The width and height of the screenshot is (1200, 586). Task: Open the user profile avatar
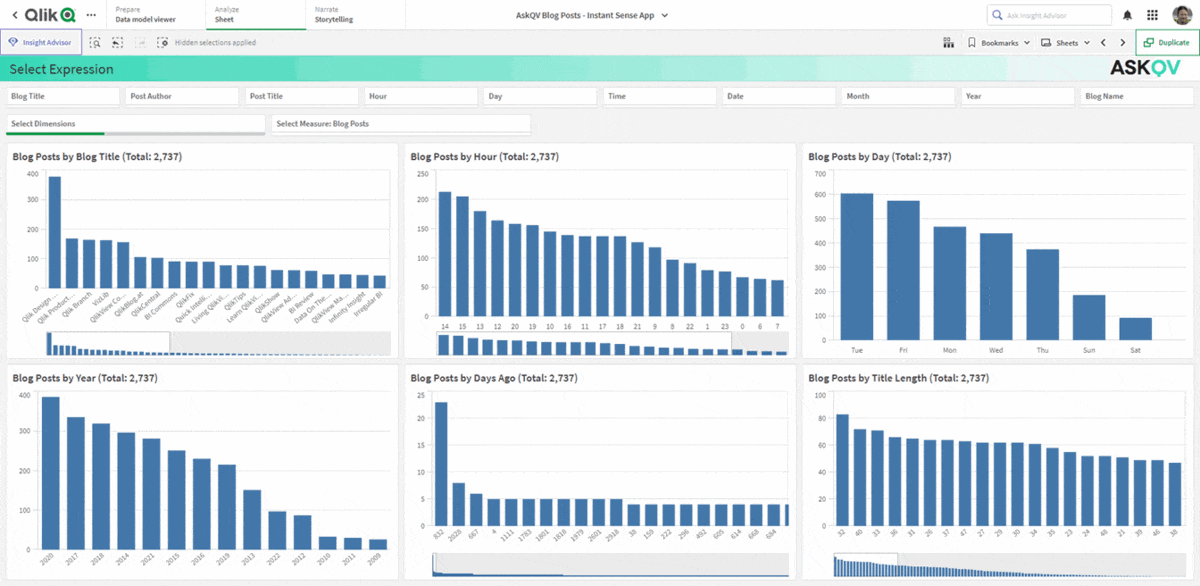[1181, 15]
